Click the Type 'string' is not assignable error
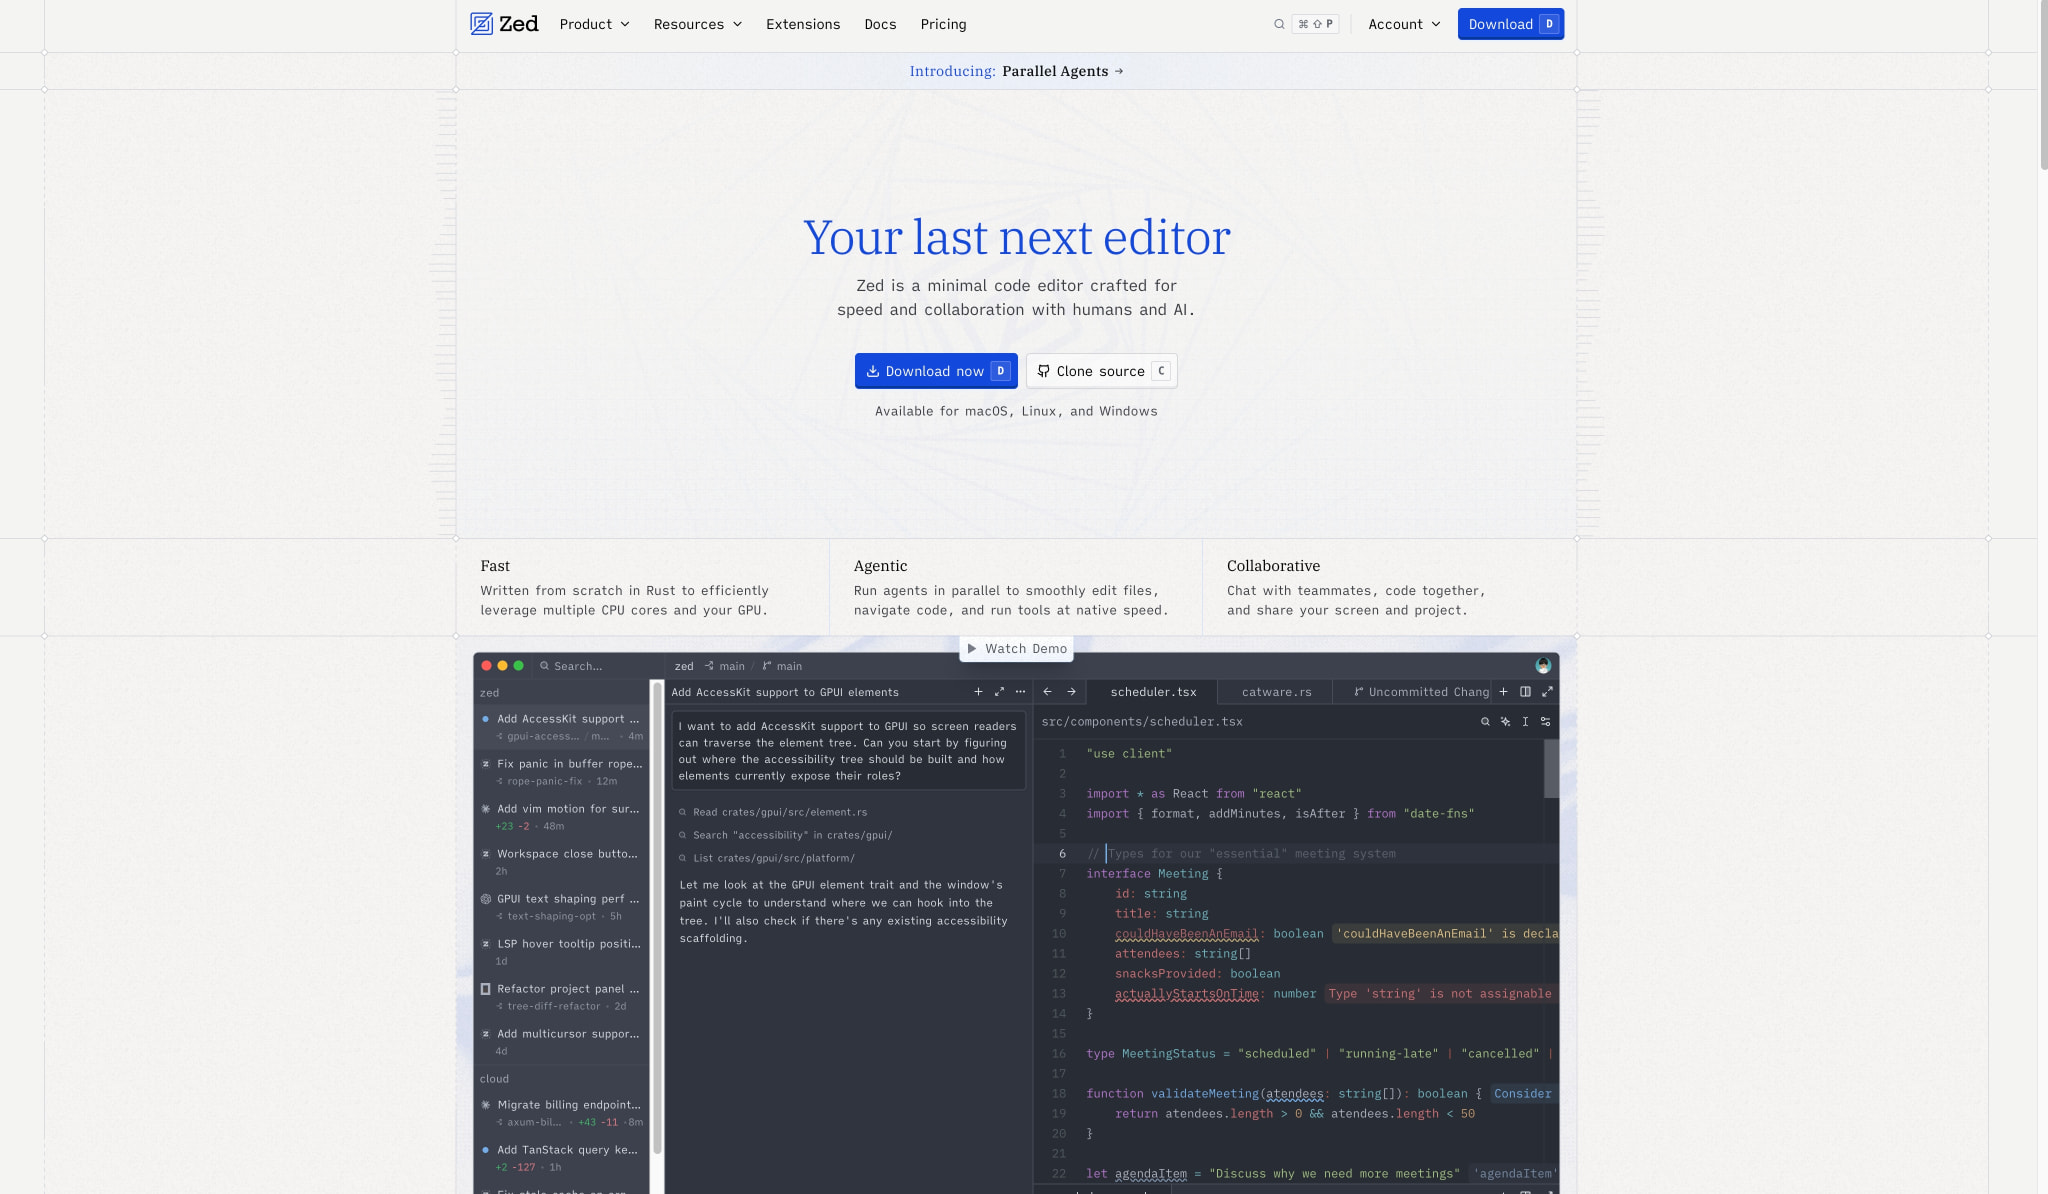This screenshot has width=2048, height=1194. 1441,994
